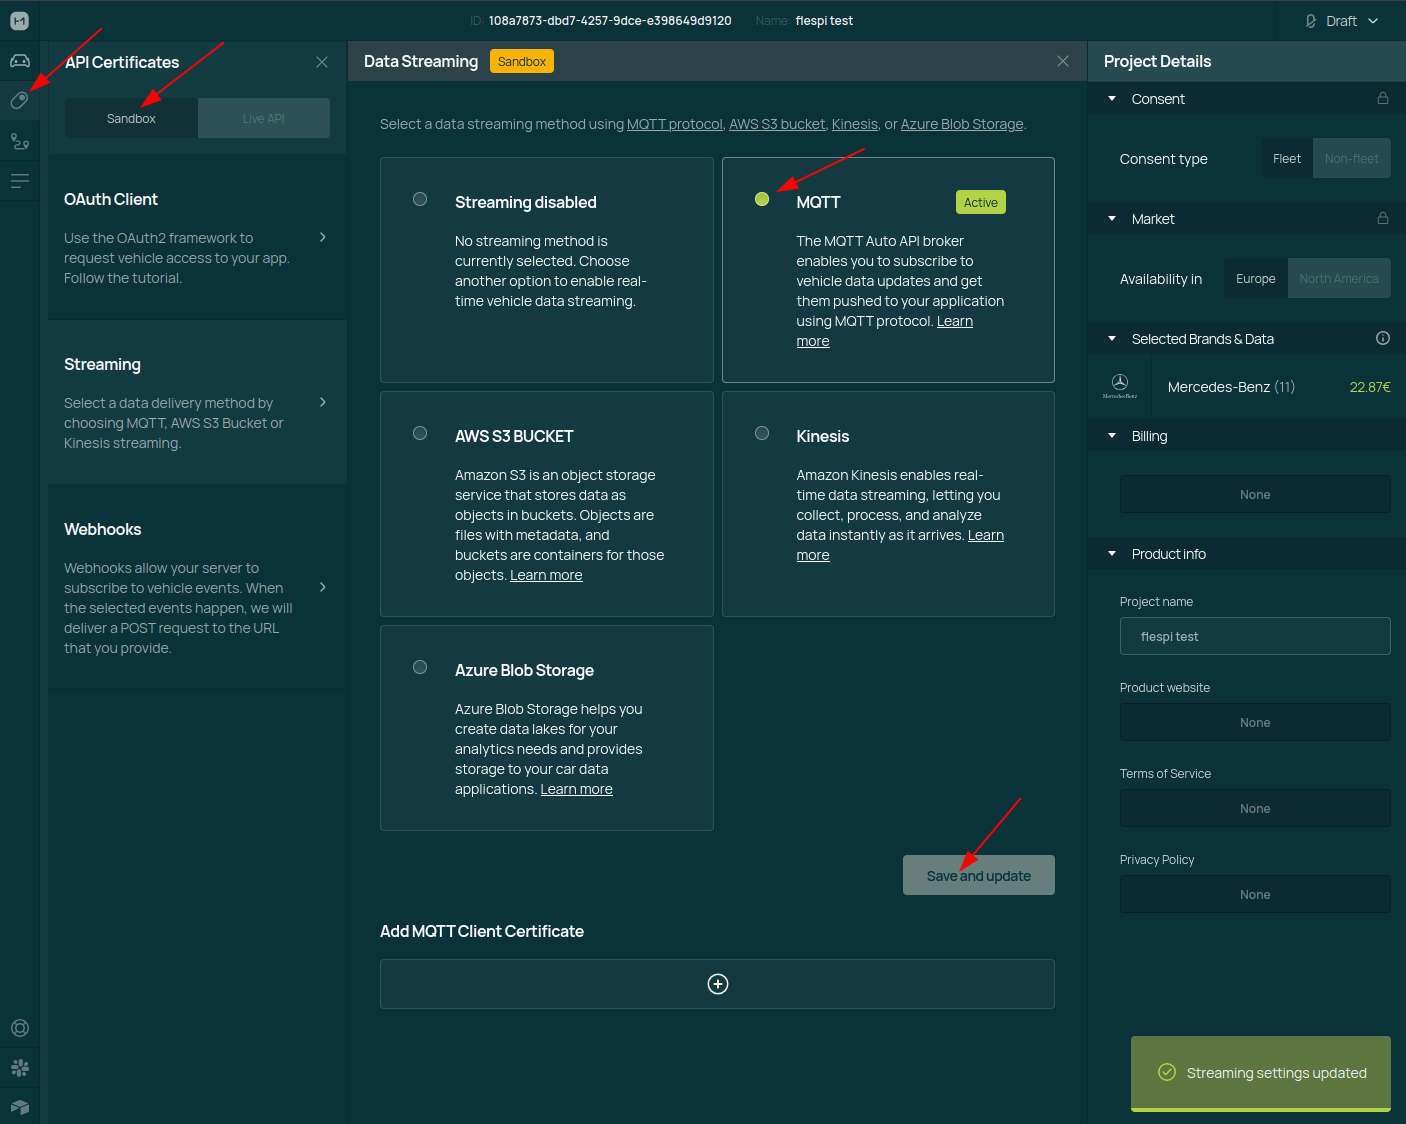Click the Product website field
This screenshot has width=1406, height=1124.
point(1255,722)
